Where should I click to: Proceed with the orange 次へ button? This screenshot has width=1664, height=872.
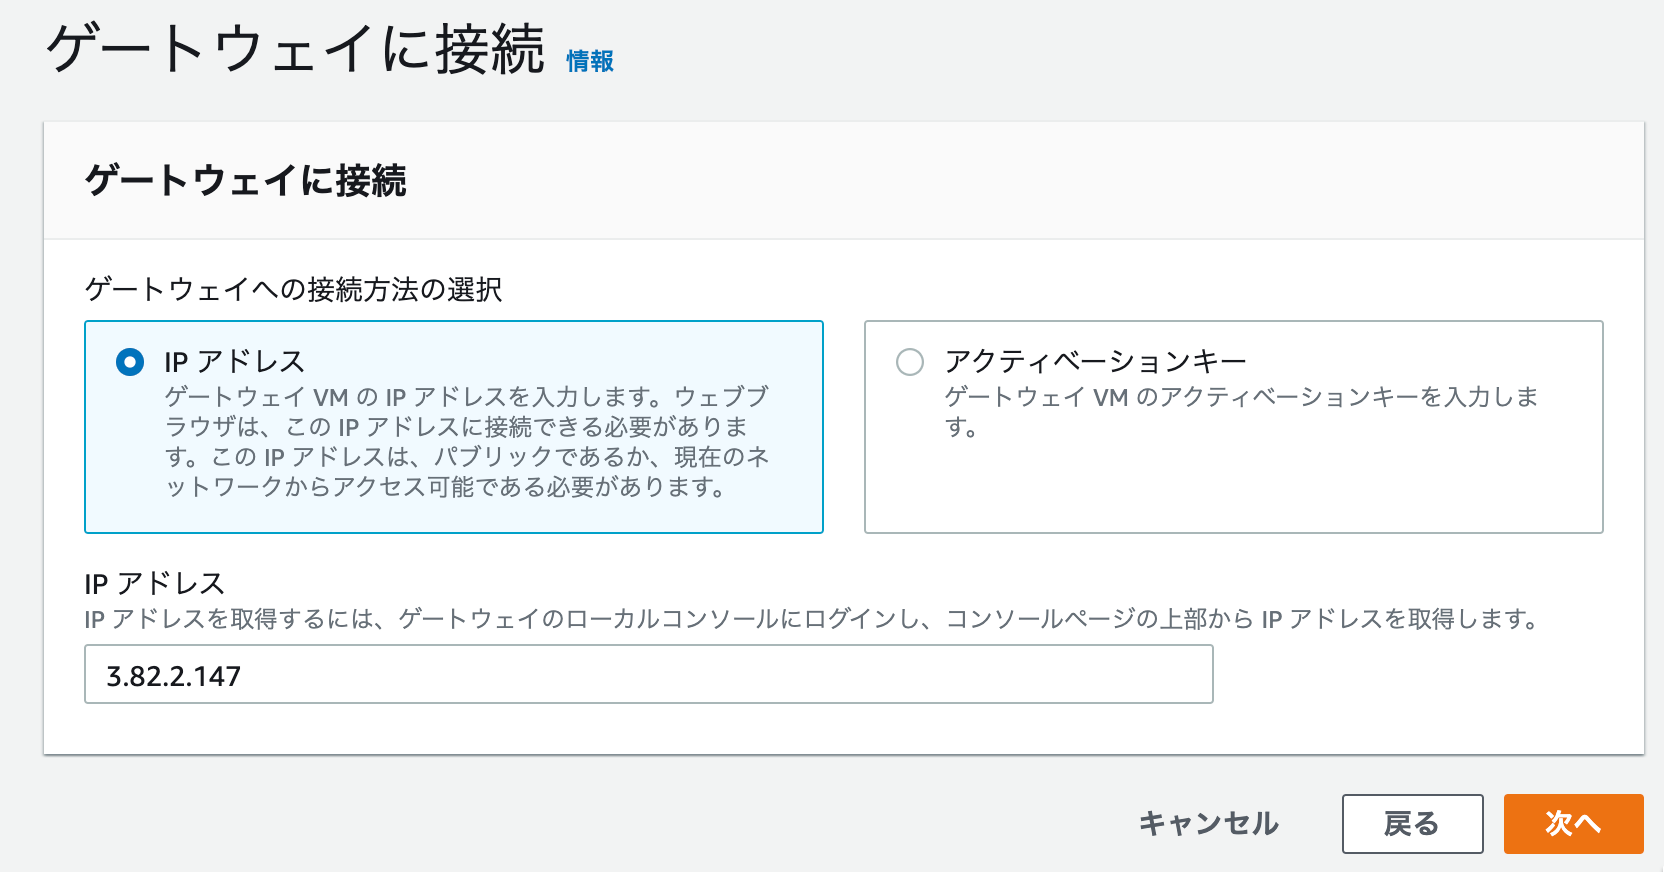pyautogui.click(x=1573, y=823)
